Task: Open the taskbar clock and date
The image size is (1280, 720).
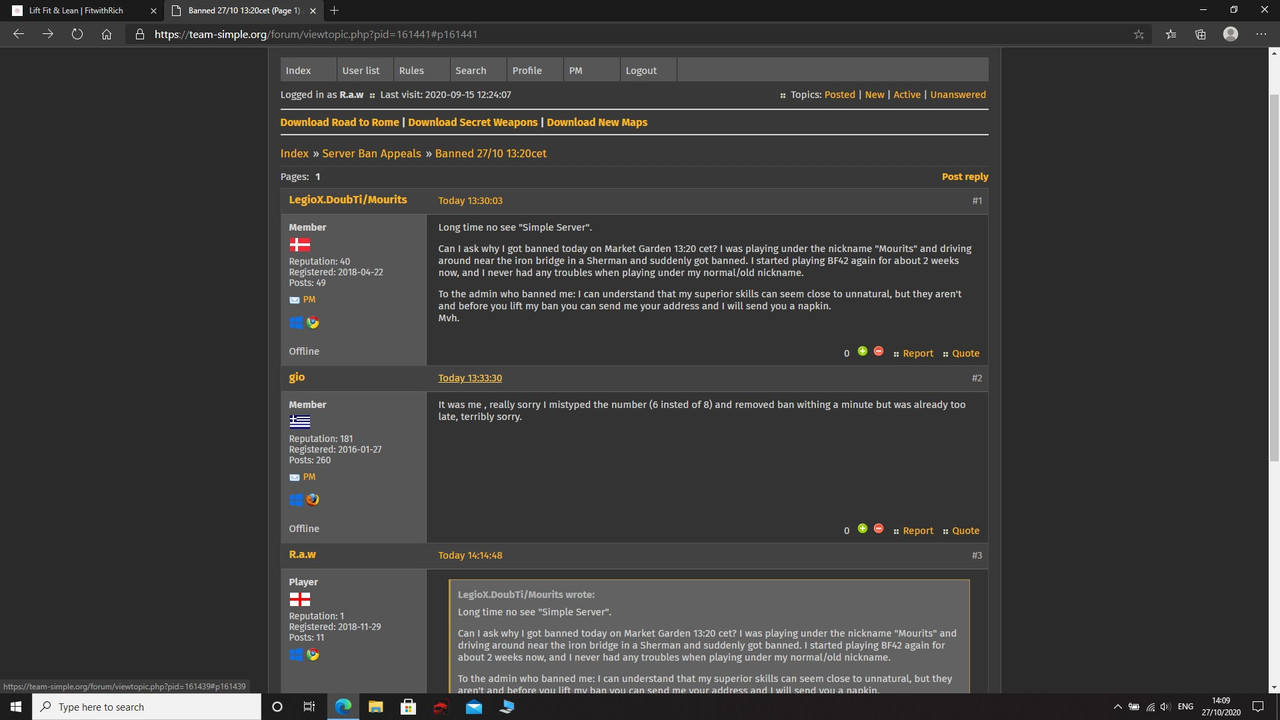Action: (1221, 707)
